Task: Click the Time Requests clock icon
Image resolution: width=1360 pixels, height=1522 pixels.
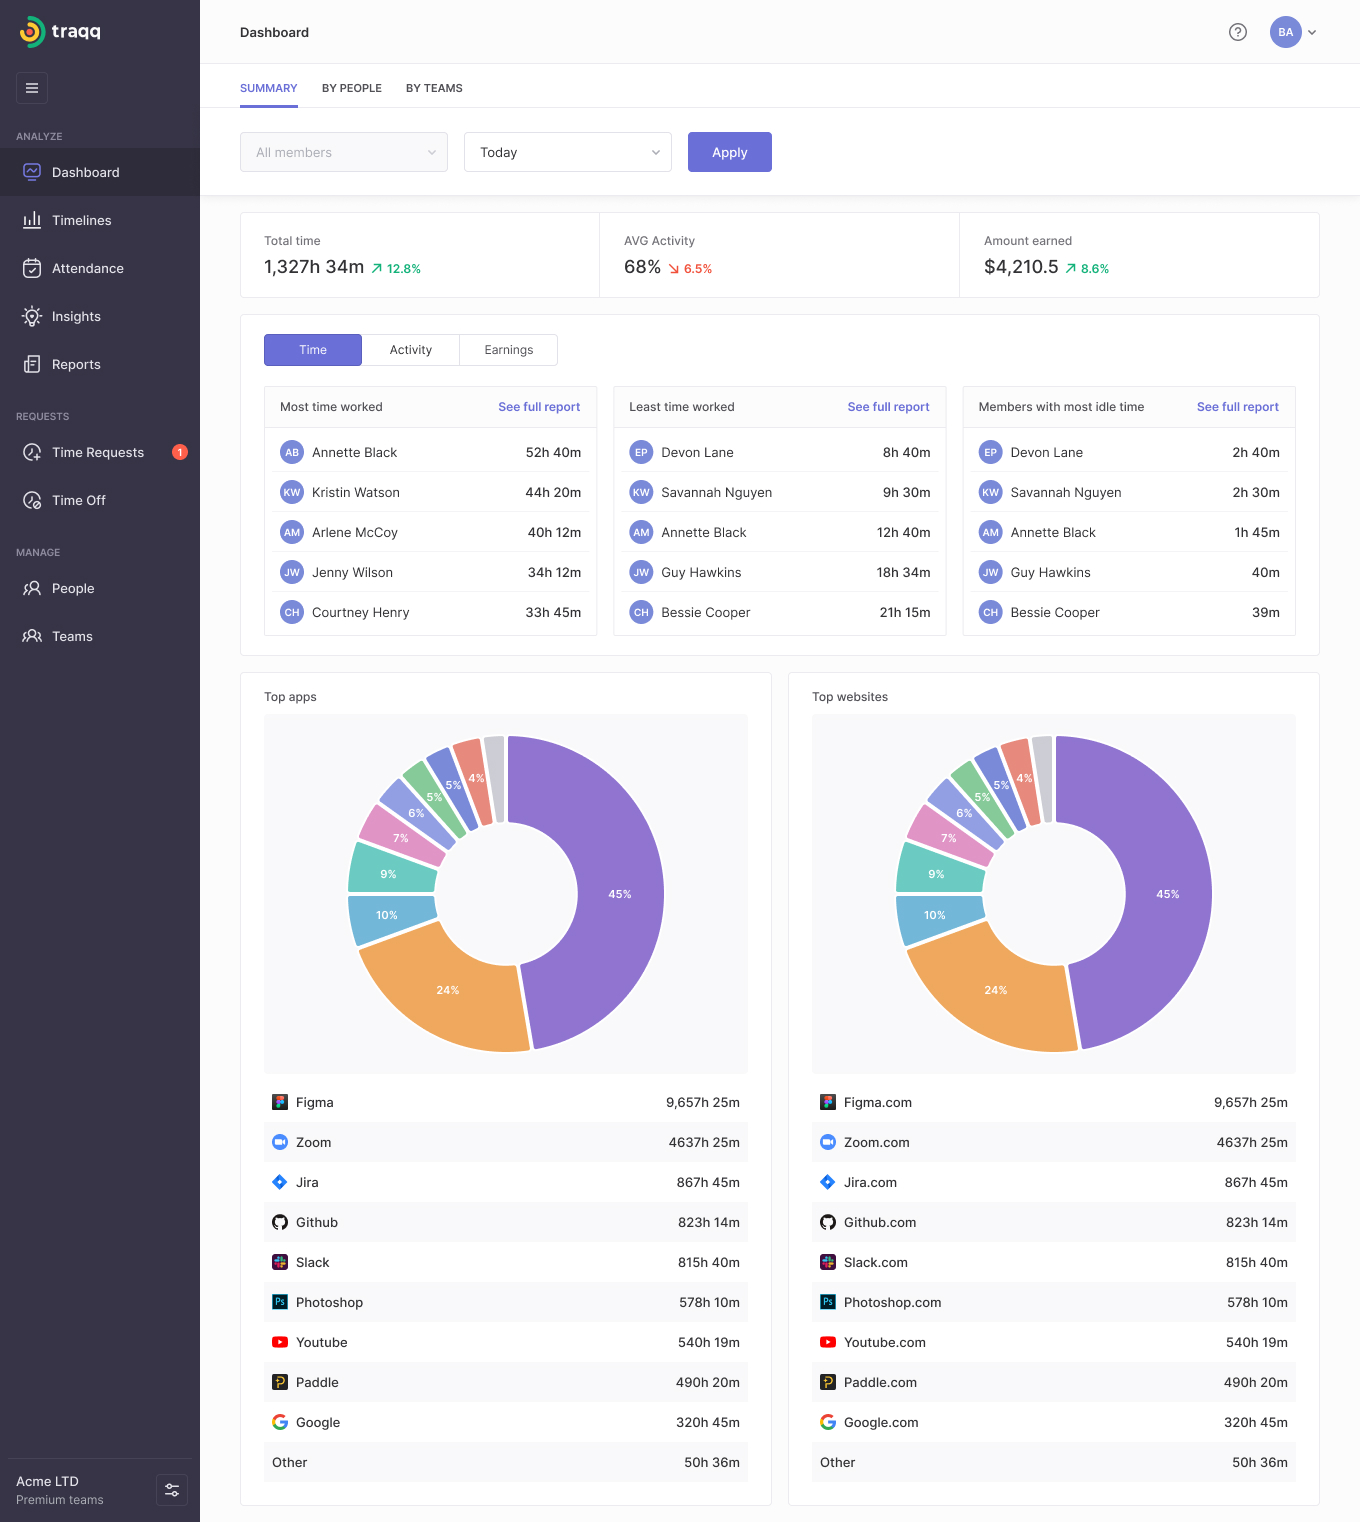Action: tap(32, 452)
